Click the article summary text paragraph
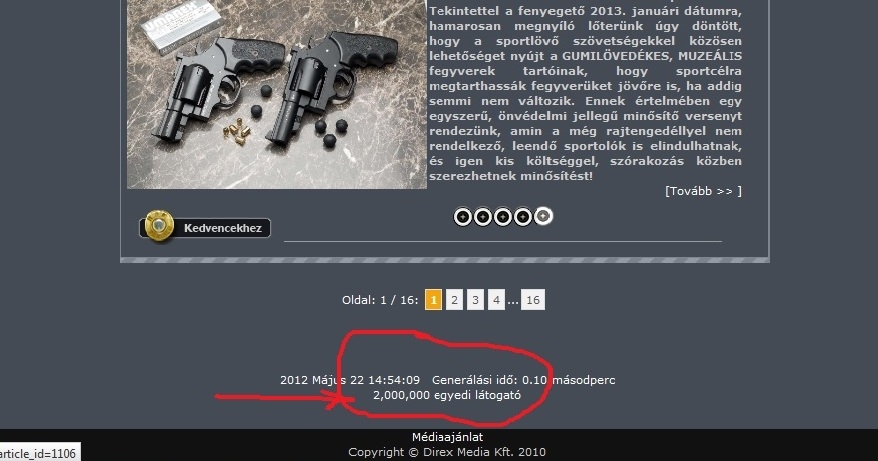This screenshot has width=878, height=461. [585, 94]
